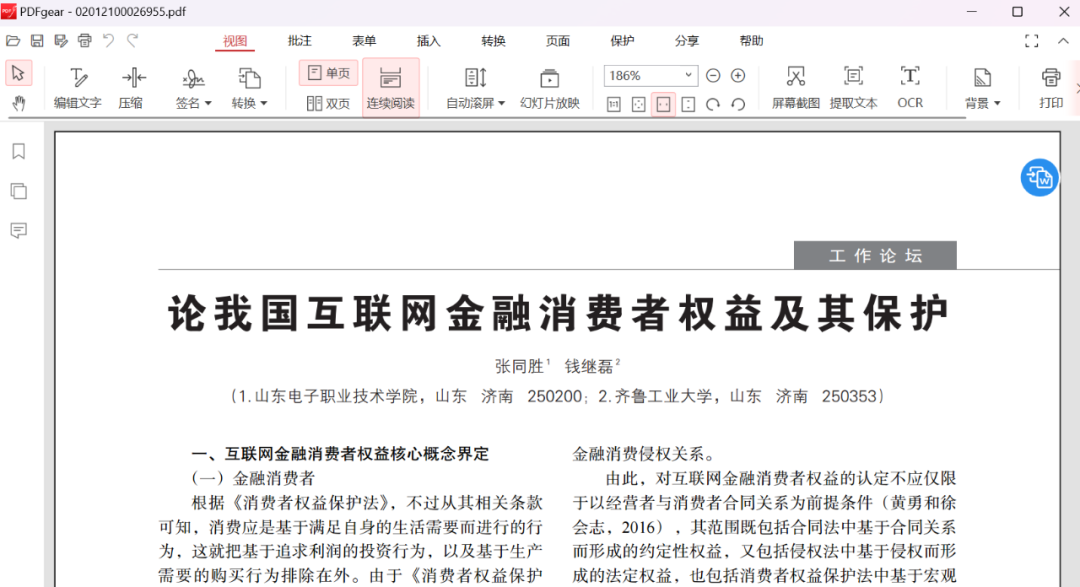Open the 编辑文字 text editing tool
The width and height of the screenshot is (1080, 587).
(x=78, y=88)
